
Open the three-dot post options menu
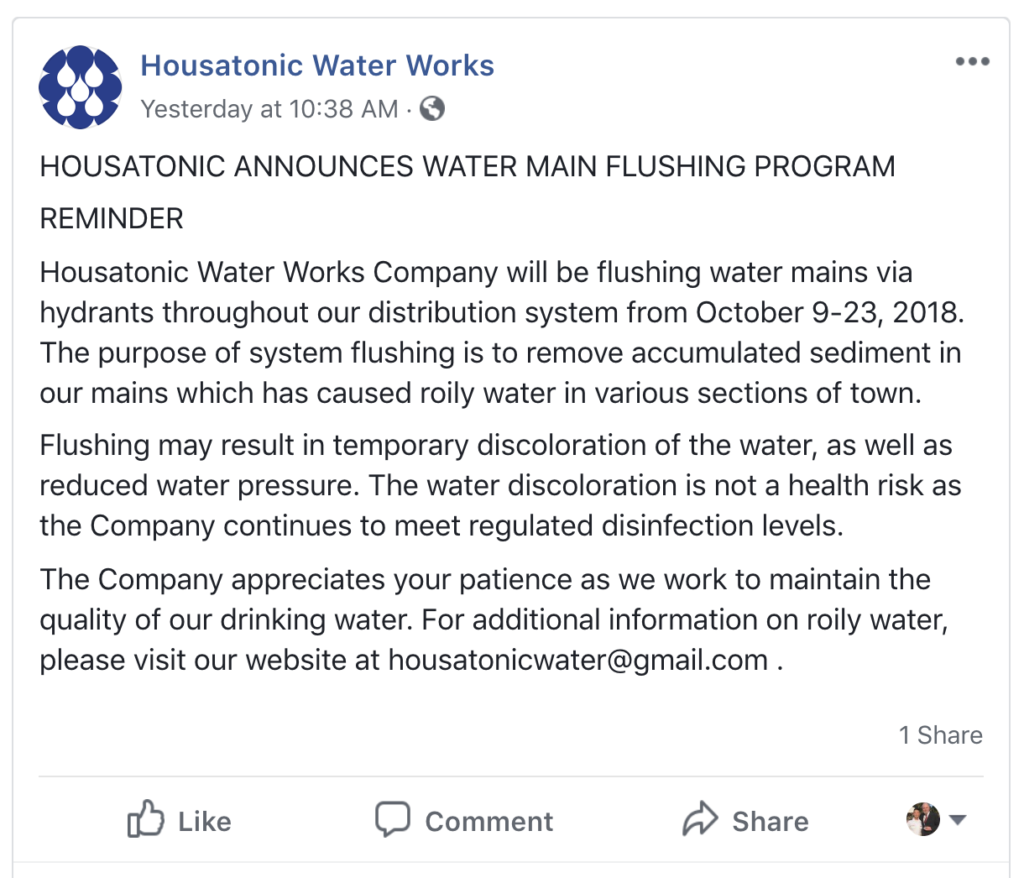[x=972, y=61]
